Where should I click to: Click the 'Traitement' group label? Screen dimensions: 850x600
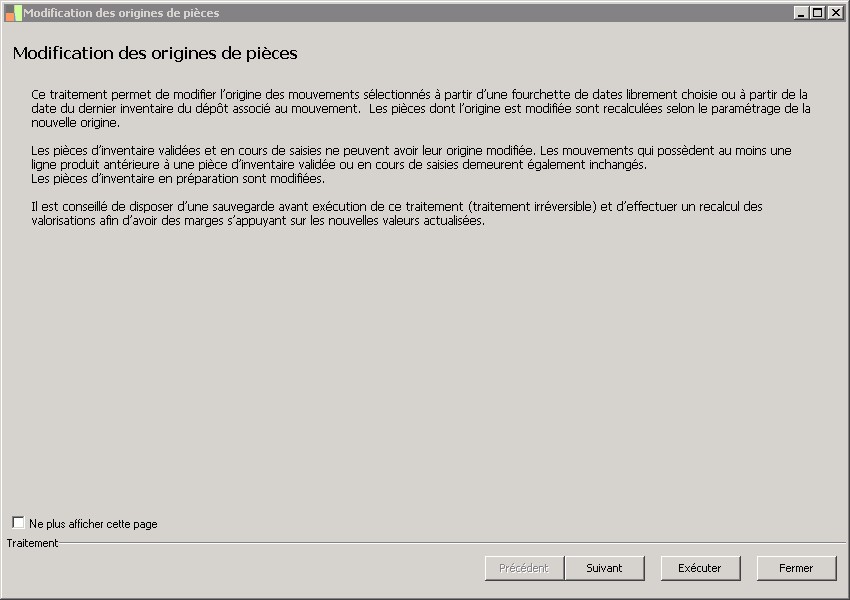pyautogui.click(x=32, y=543)
